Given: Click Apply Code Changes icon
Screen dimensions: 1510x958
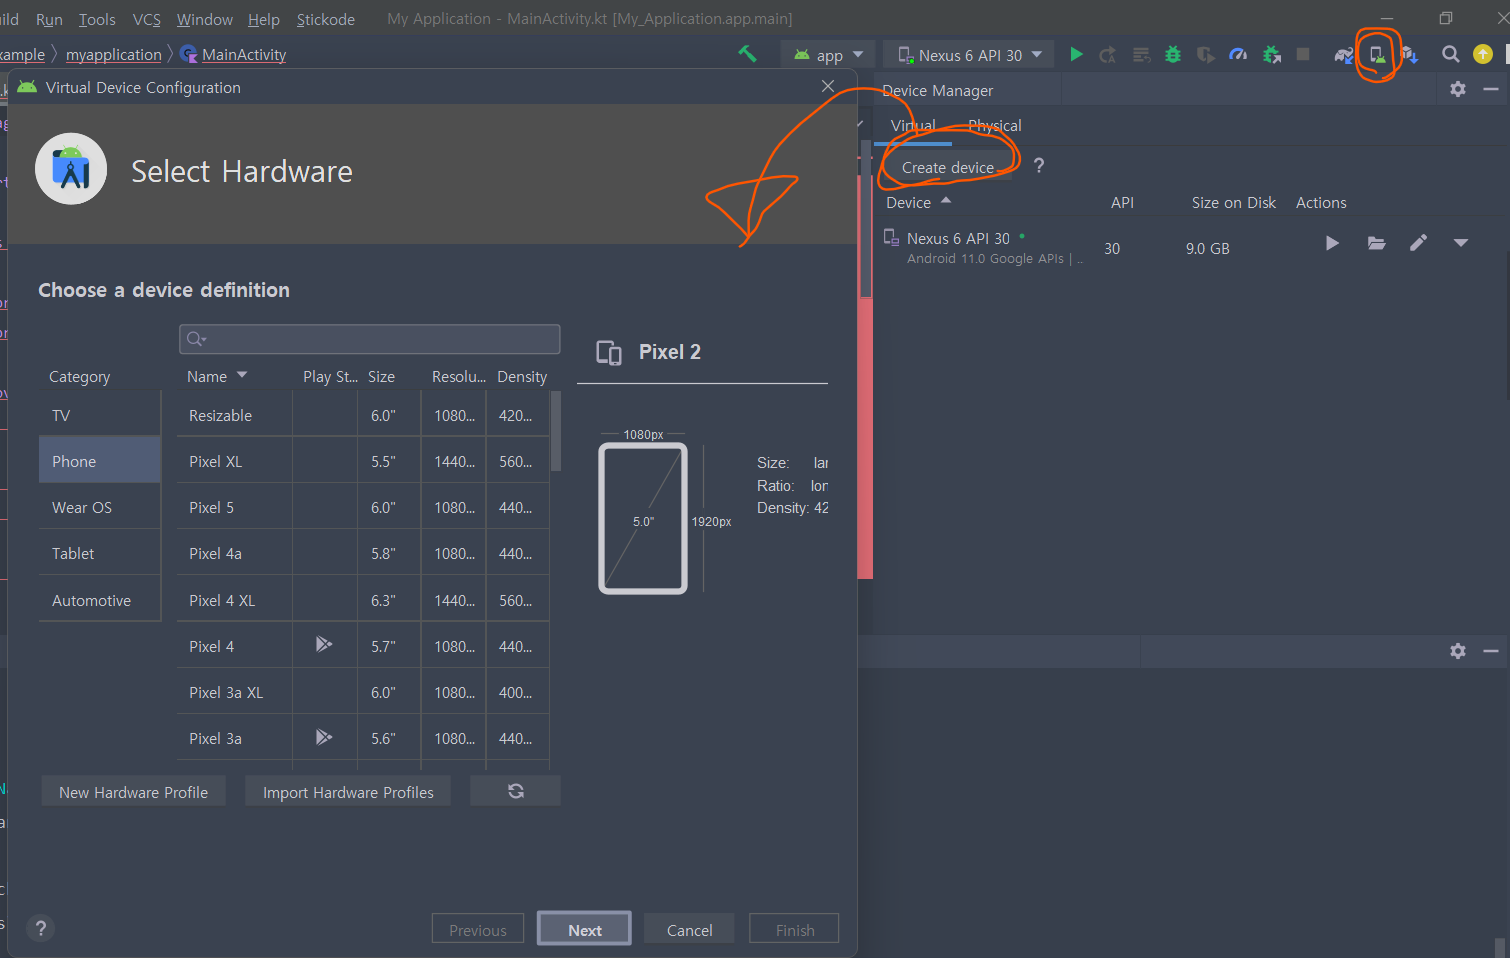Looking at the screenshot, I should point(1141,55).
